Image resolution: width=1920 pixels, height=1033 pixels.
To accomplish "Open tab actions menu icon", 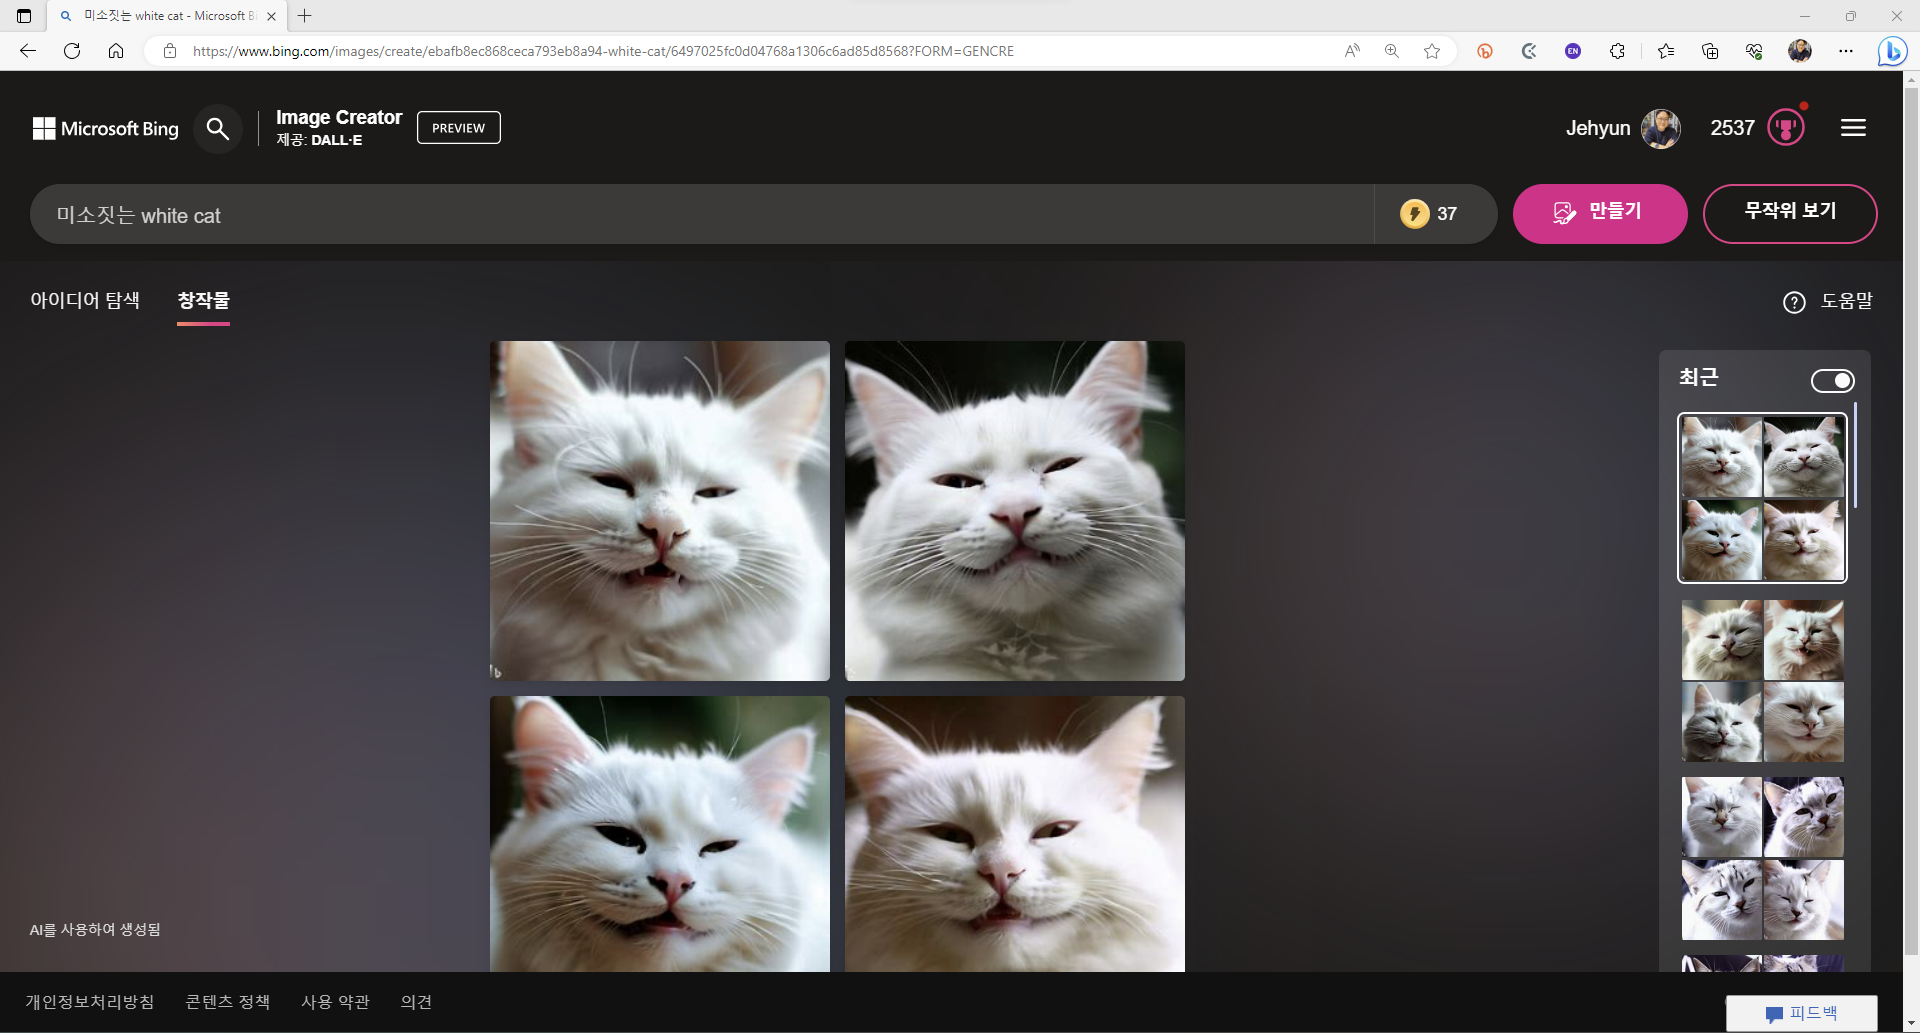I will pyautogui.click(x=24, y=16).
